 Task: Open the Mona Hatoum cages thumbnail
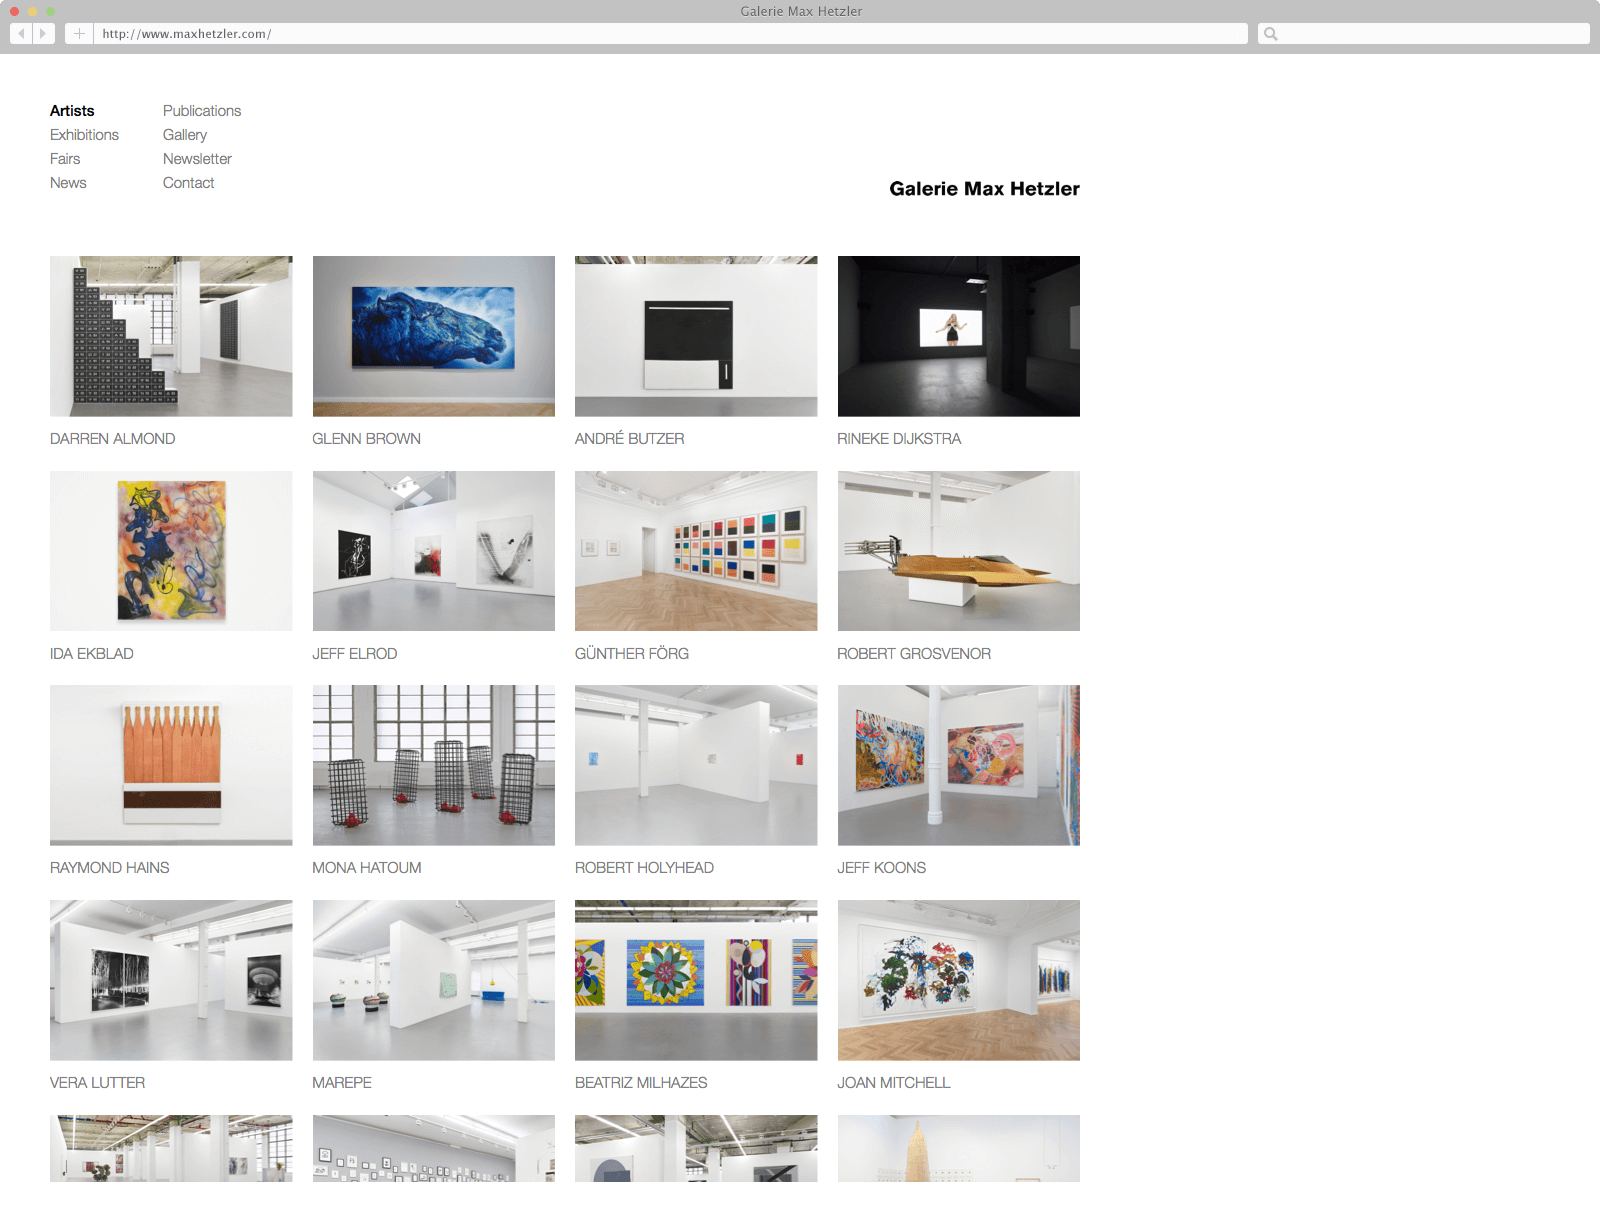point(434,765)
